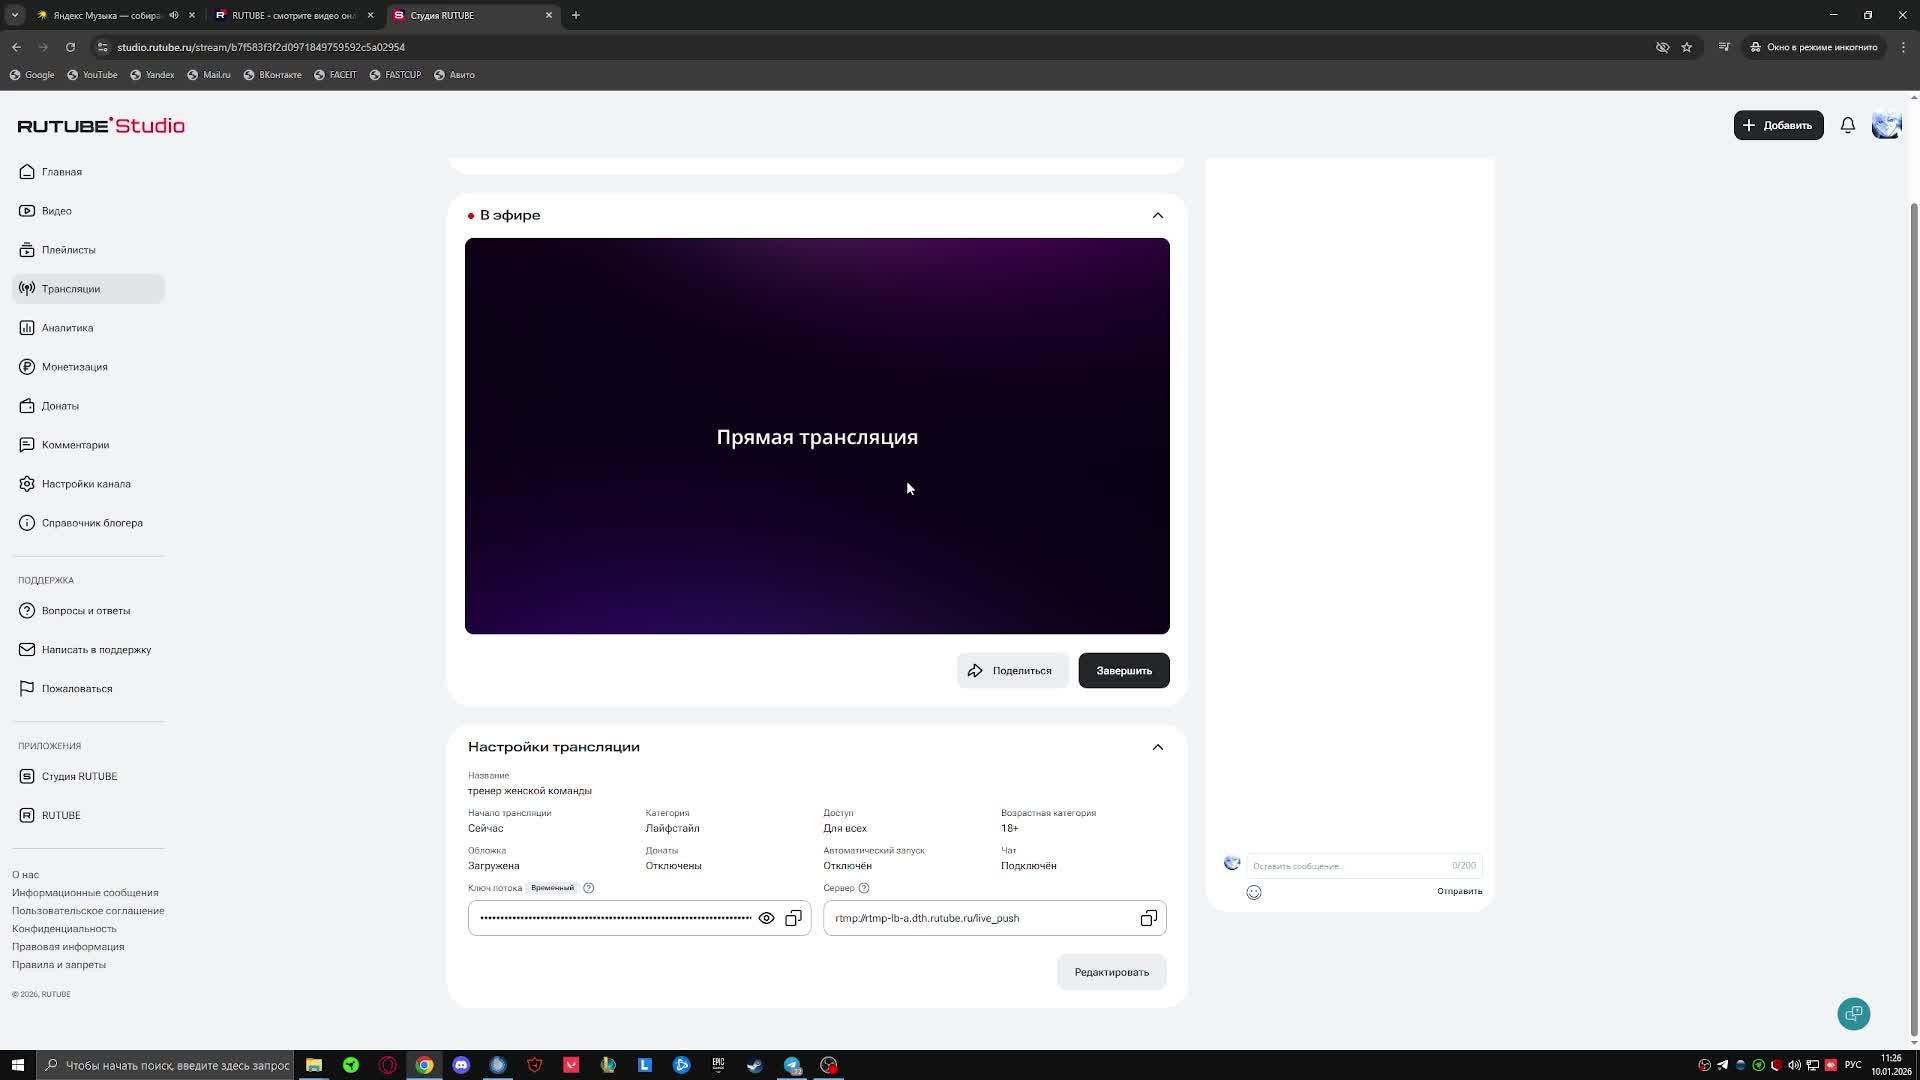Collapse the 'В эфире' section
Image resolution: width=1920 pixels, height=1080 pixels.
pos(1157,215)
